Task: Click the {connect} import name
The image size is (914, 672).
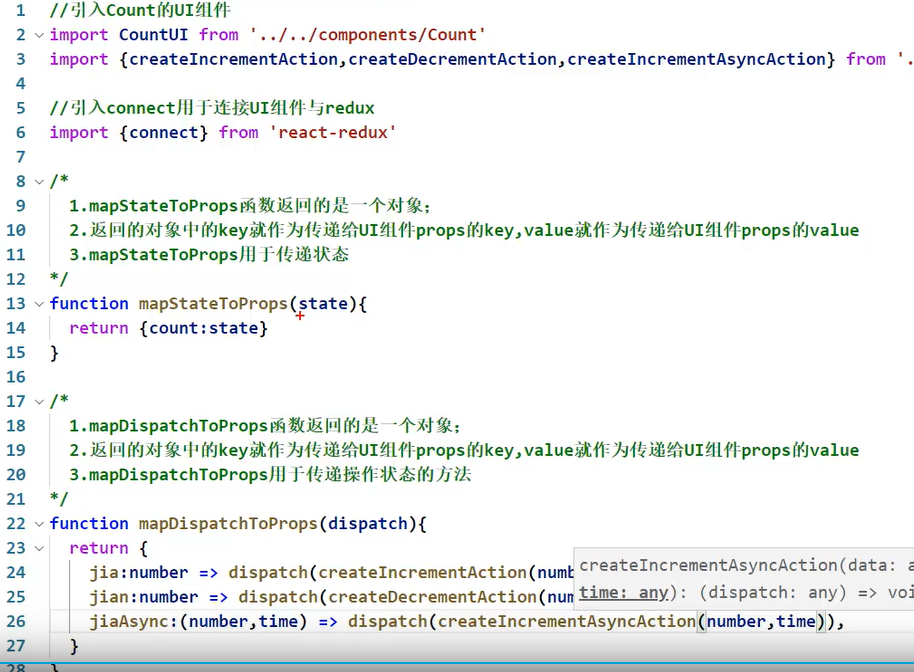Action: coord(164,133)
